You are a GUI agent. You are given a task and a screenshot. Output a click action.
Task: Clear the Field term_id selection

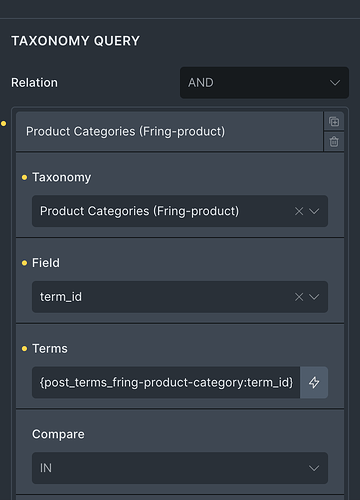(299, 297)
